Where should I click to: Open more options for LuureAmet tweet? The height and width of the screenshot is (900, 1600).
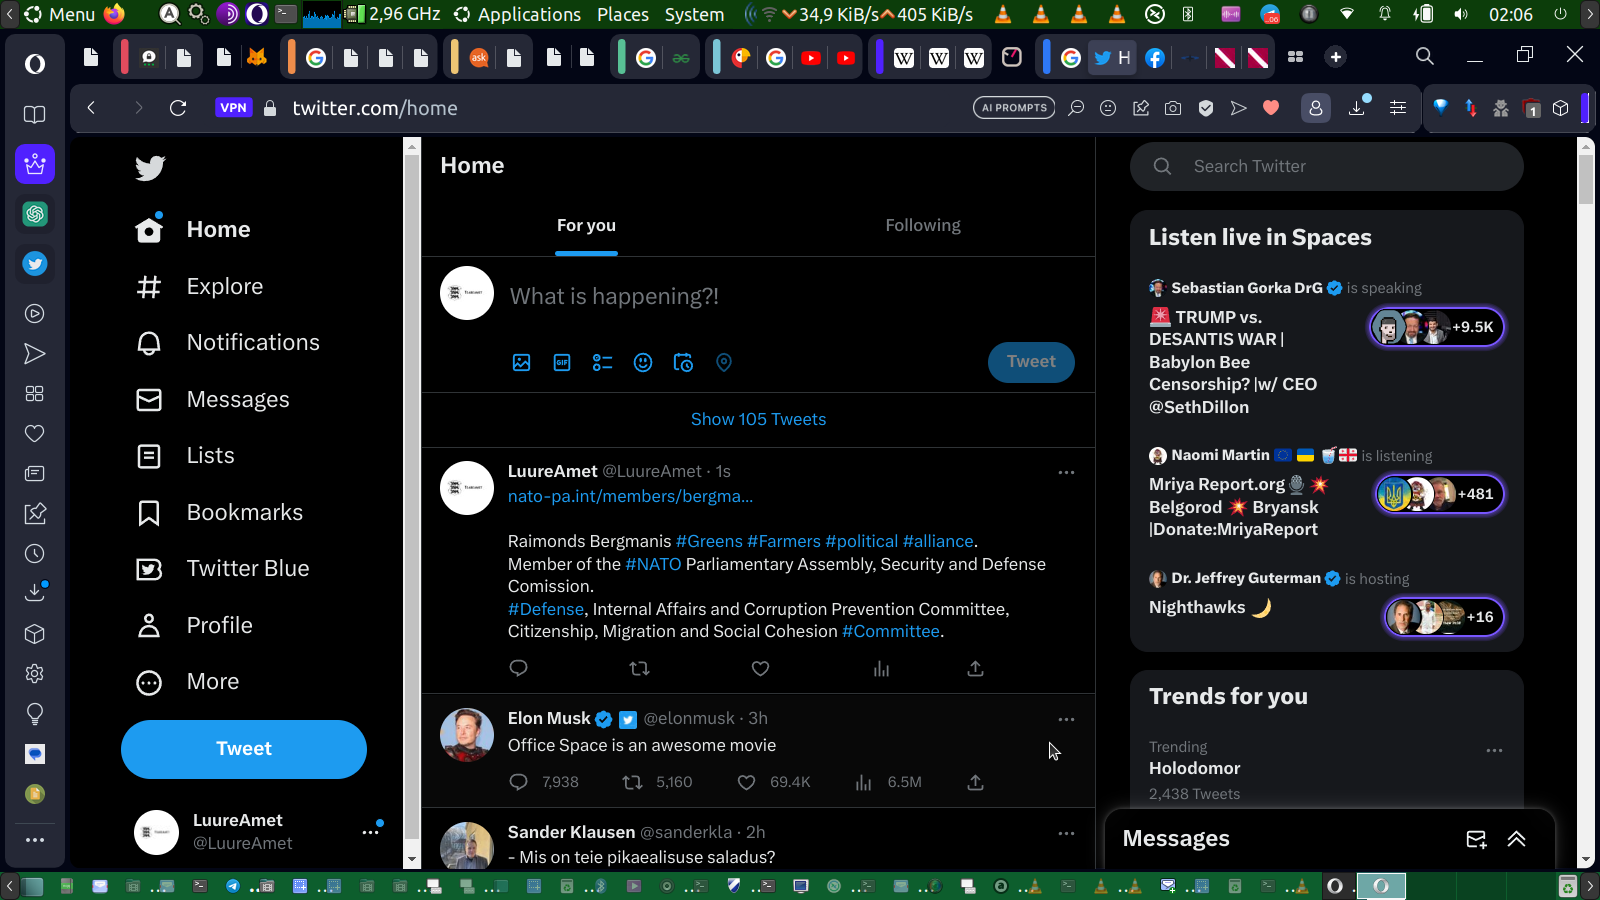pyautogui.click(x=1066, y=472)
